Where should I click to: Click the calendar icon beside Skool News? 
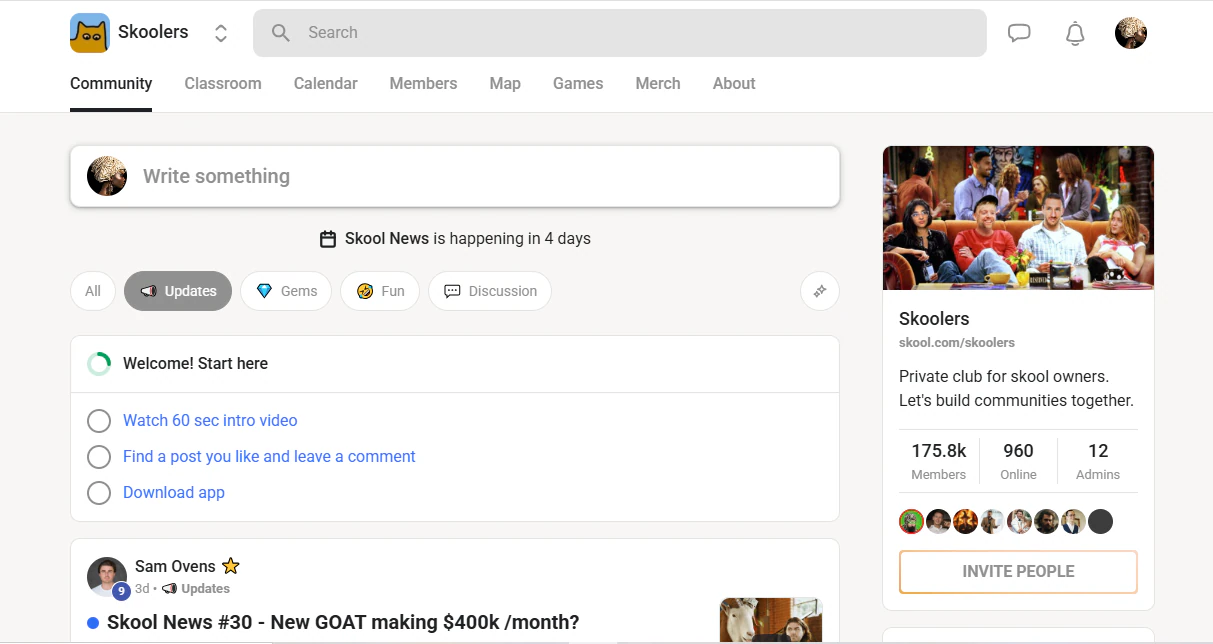coord(328,239)
